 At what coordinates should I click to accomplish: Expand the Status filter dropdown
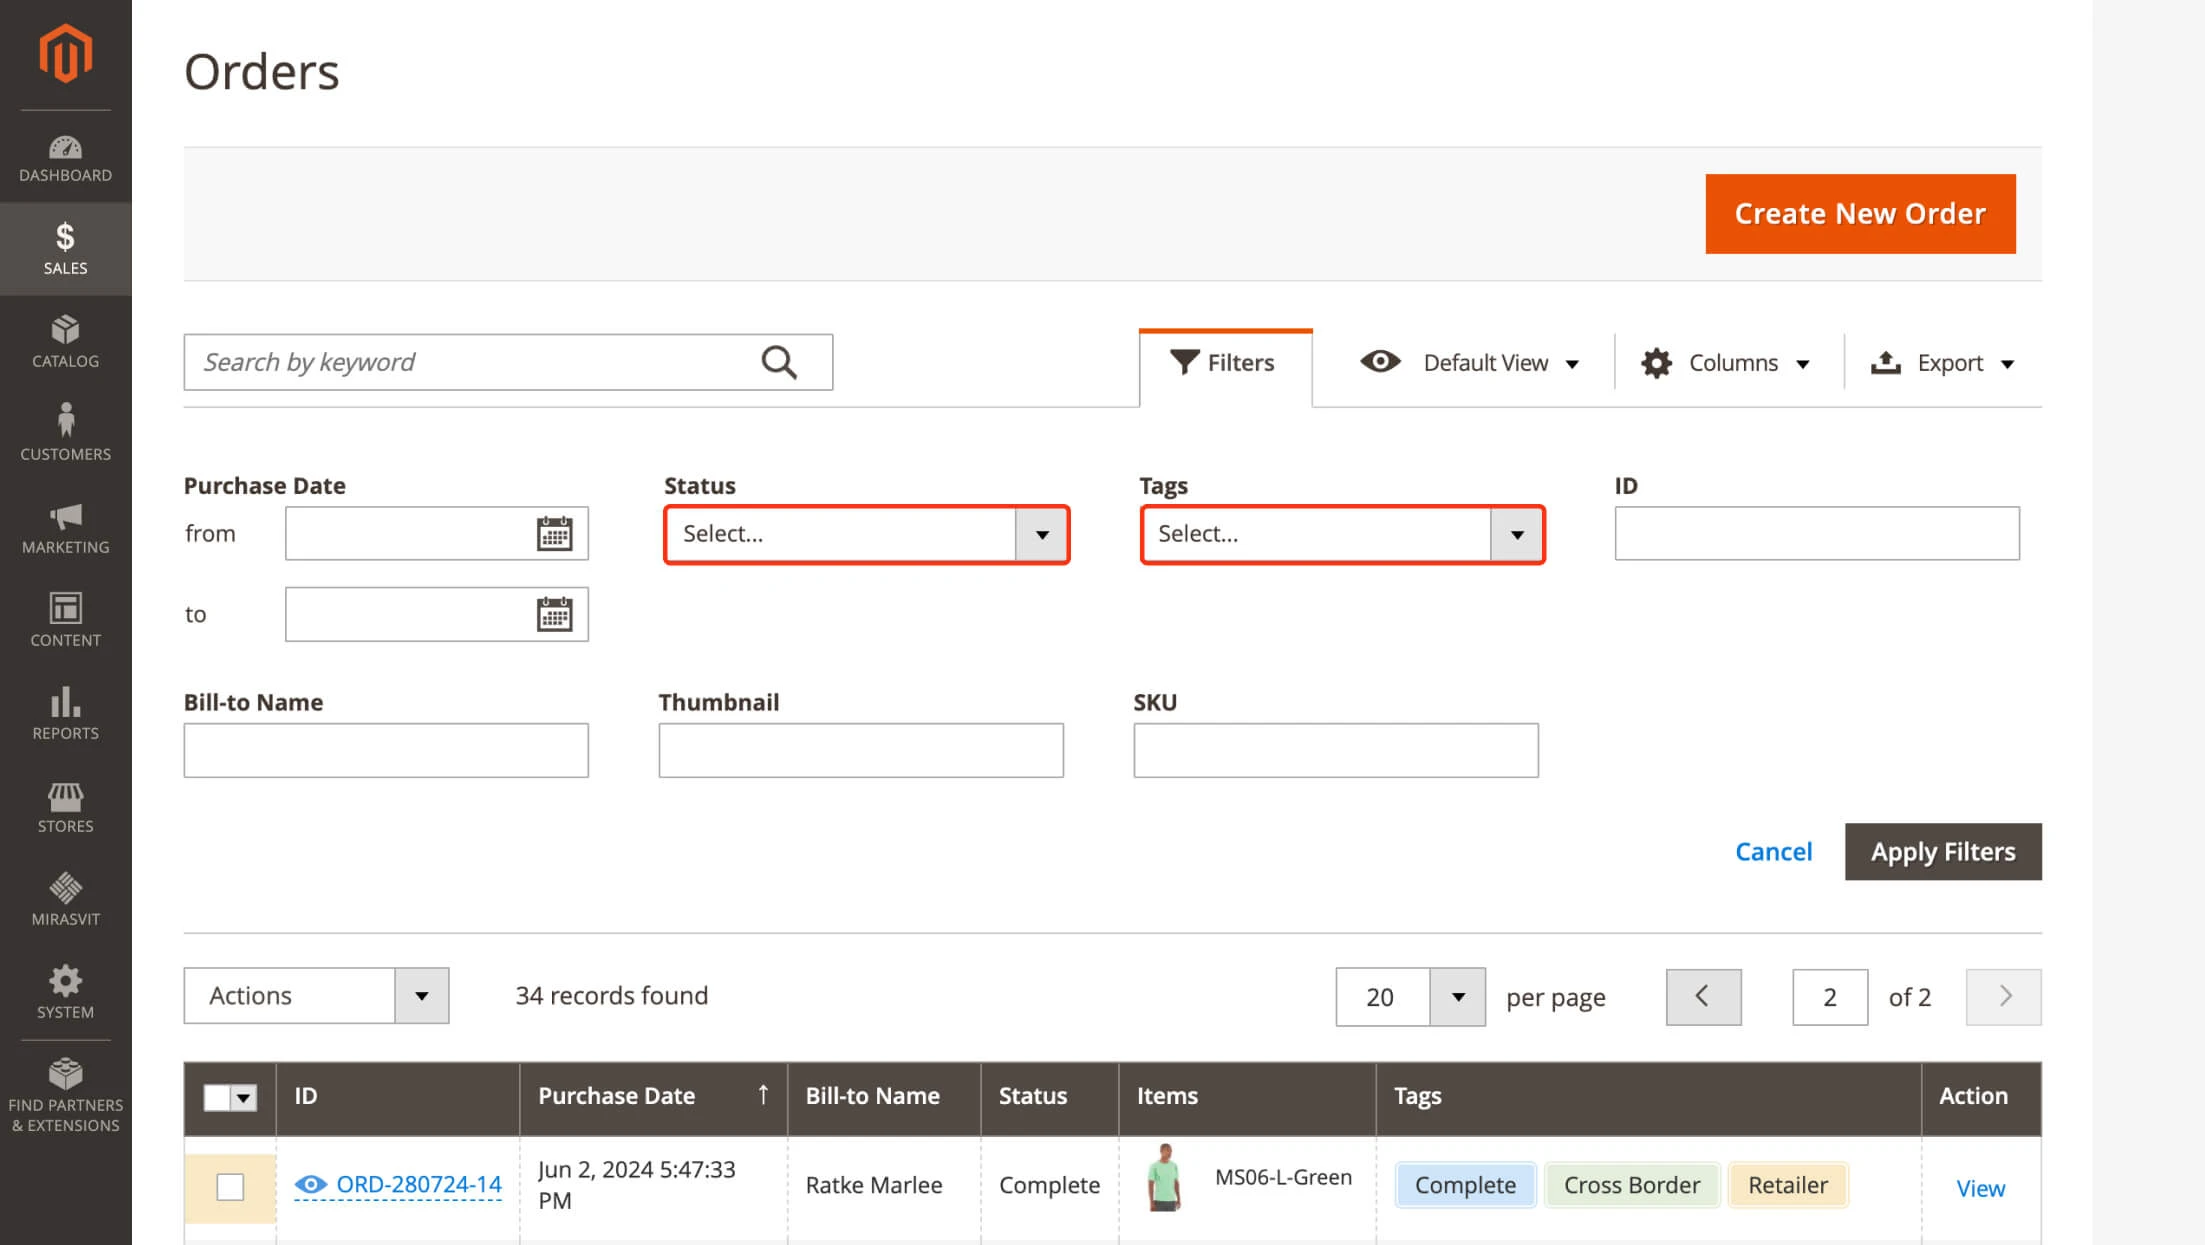(x=1042, y=533)
